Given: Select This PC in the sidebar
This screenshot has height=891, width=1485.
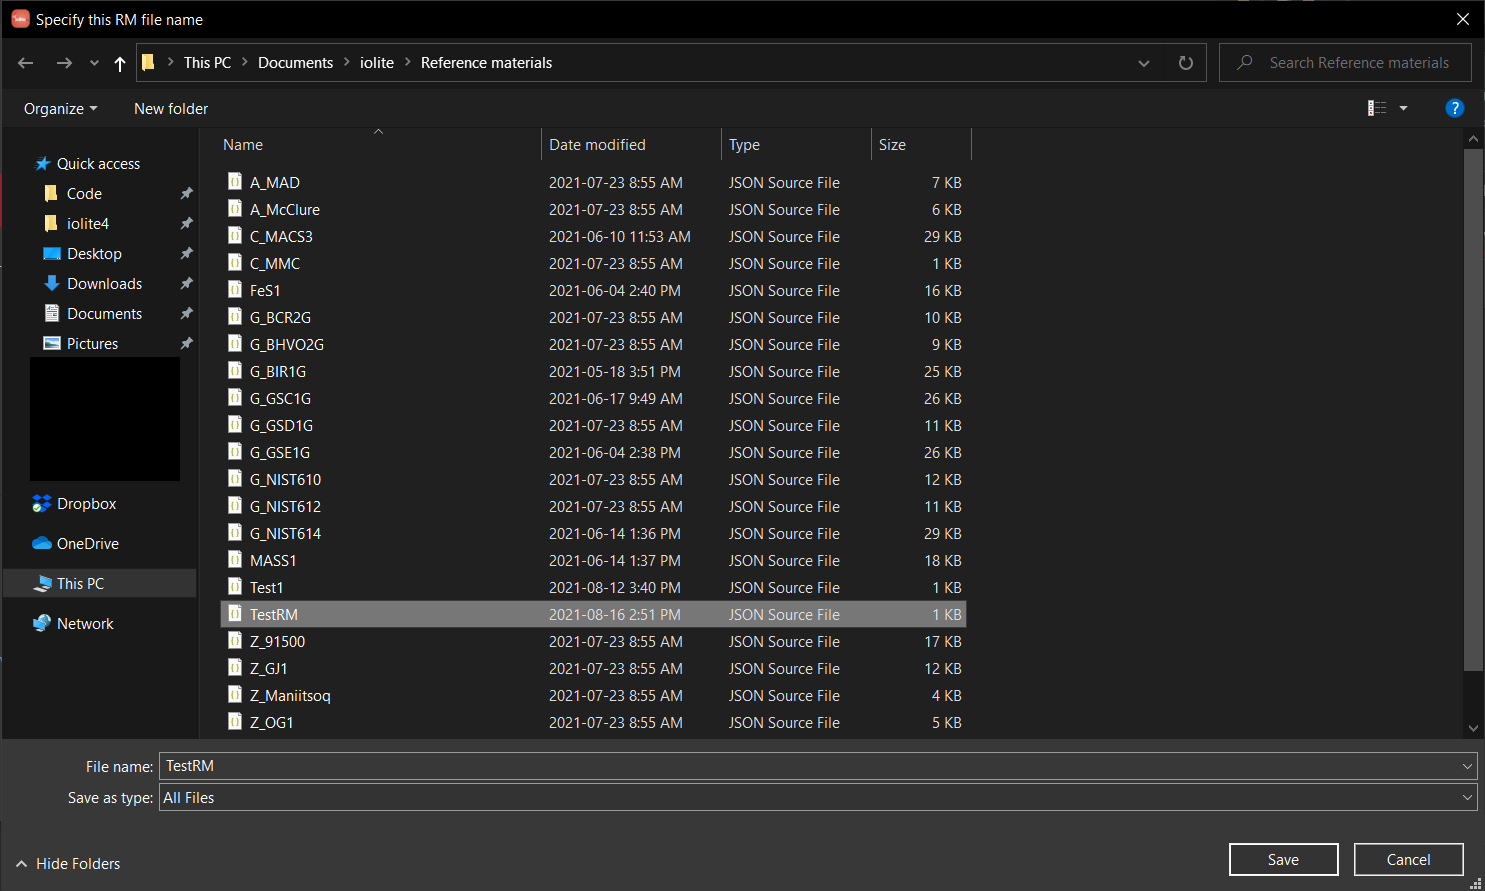Looking at the screenshot, I should coord(80,583).
